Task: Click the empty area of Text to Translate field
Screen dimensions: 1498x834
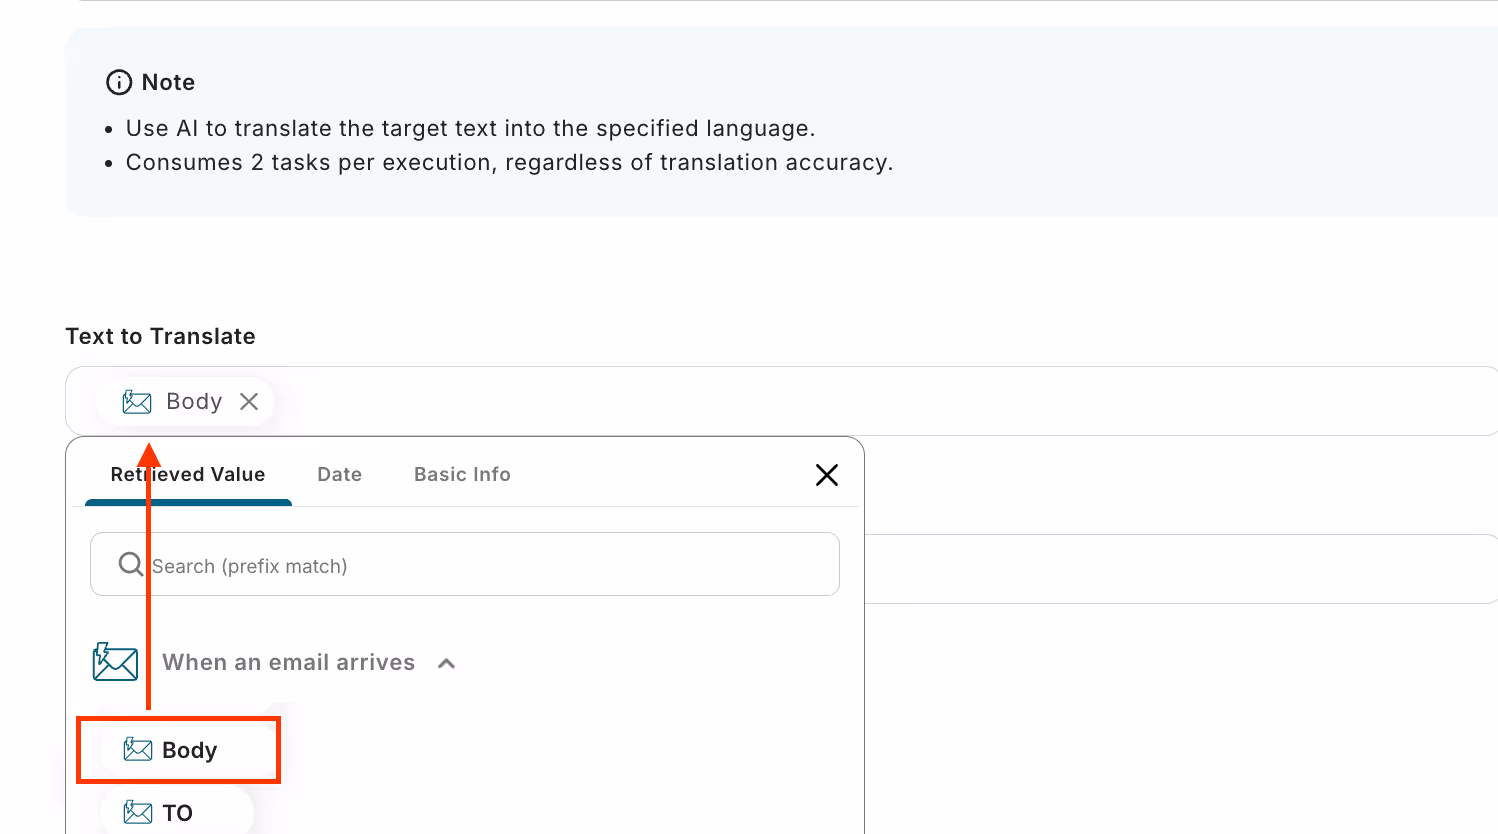Action: tap(880, 401)
